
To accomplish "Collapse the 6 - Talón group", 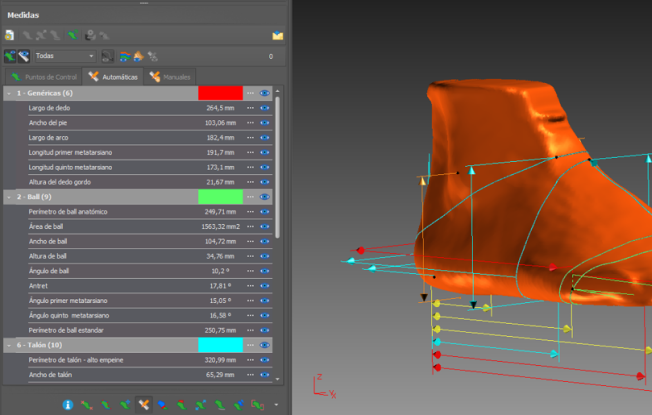I will tap(8, 344).
